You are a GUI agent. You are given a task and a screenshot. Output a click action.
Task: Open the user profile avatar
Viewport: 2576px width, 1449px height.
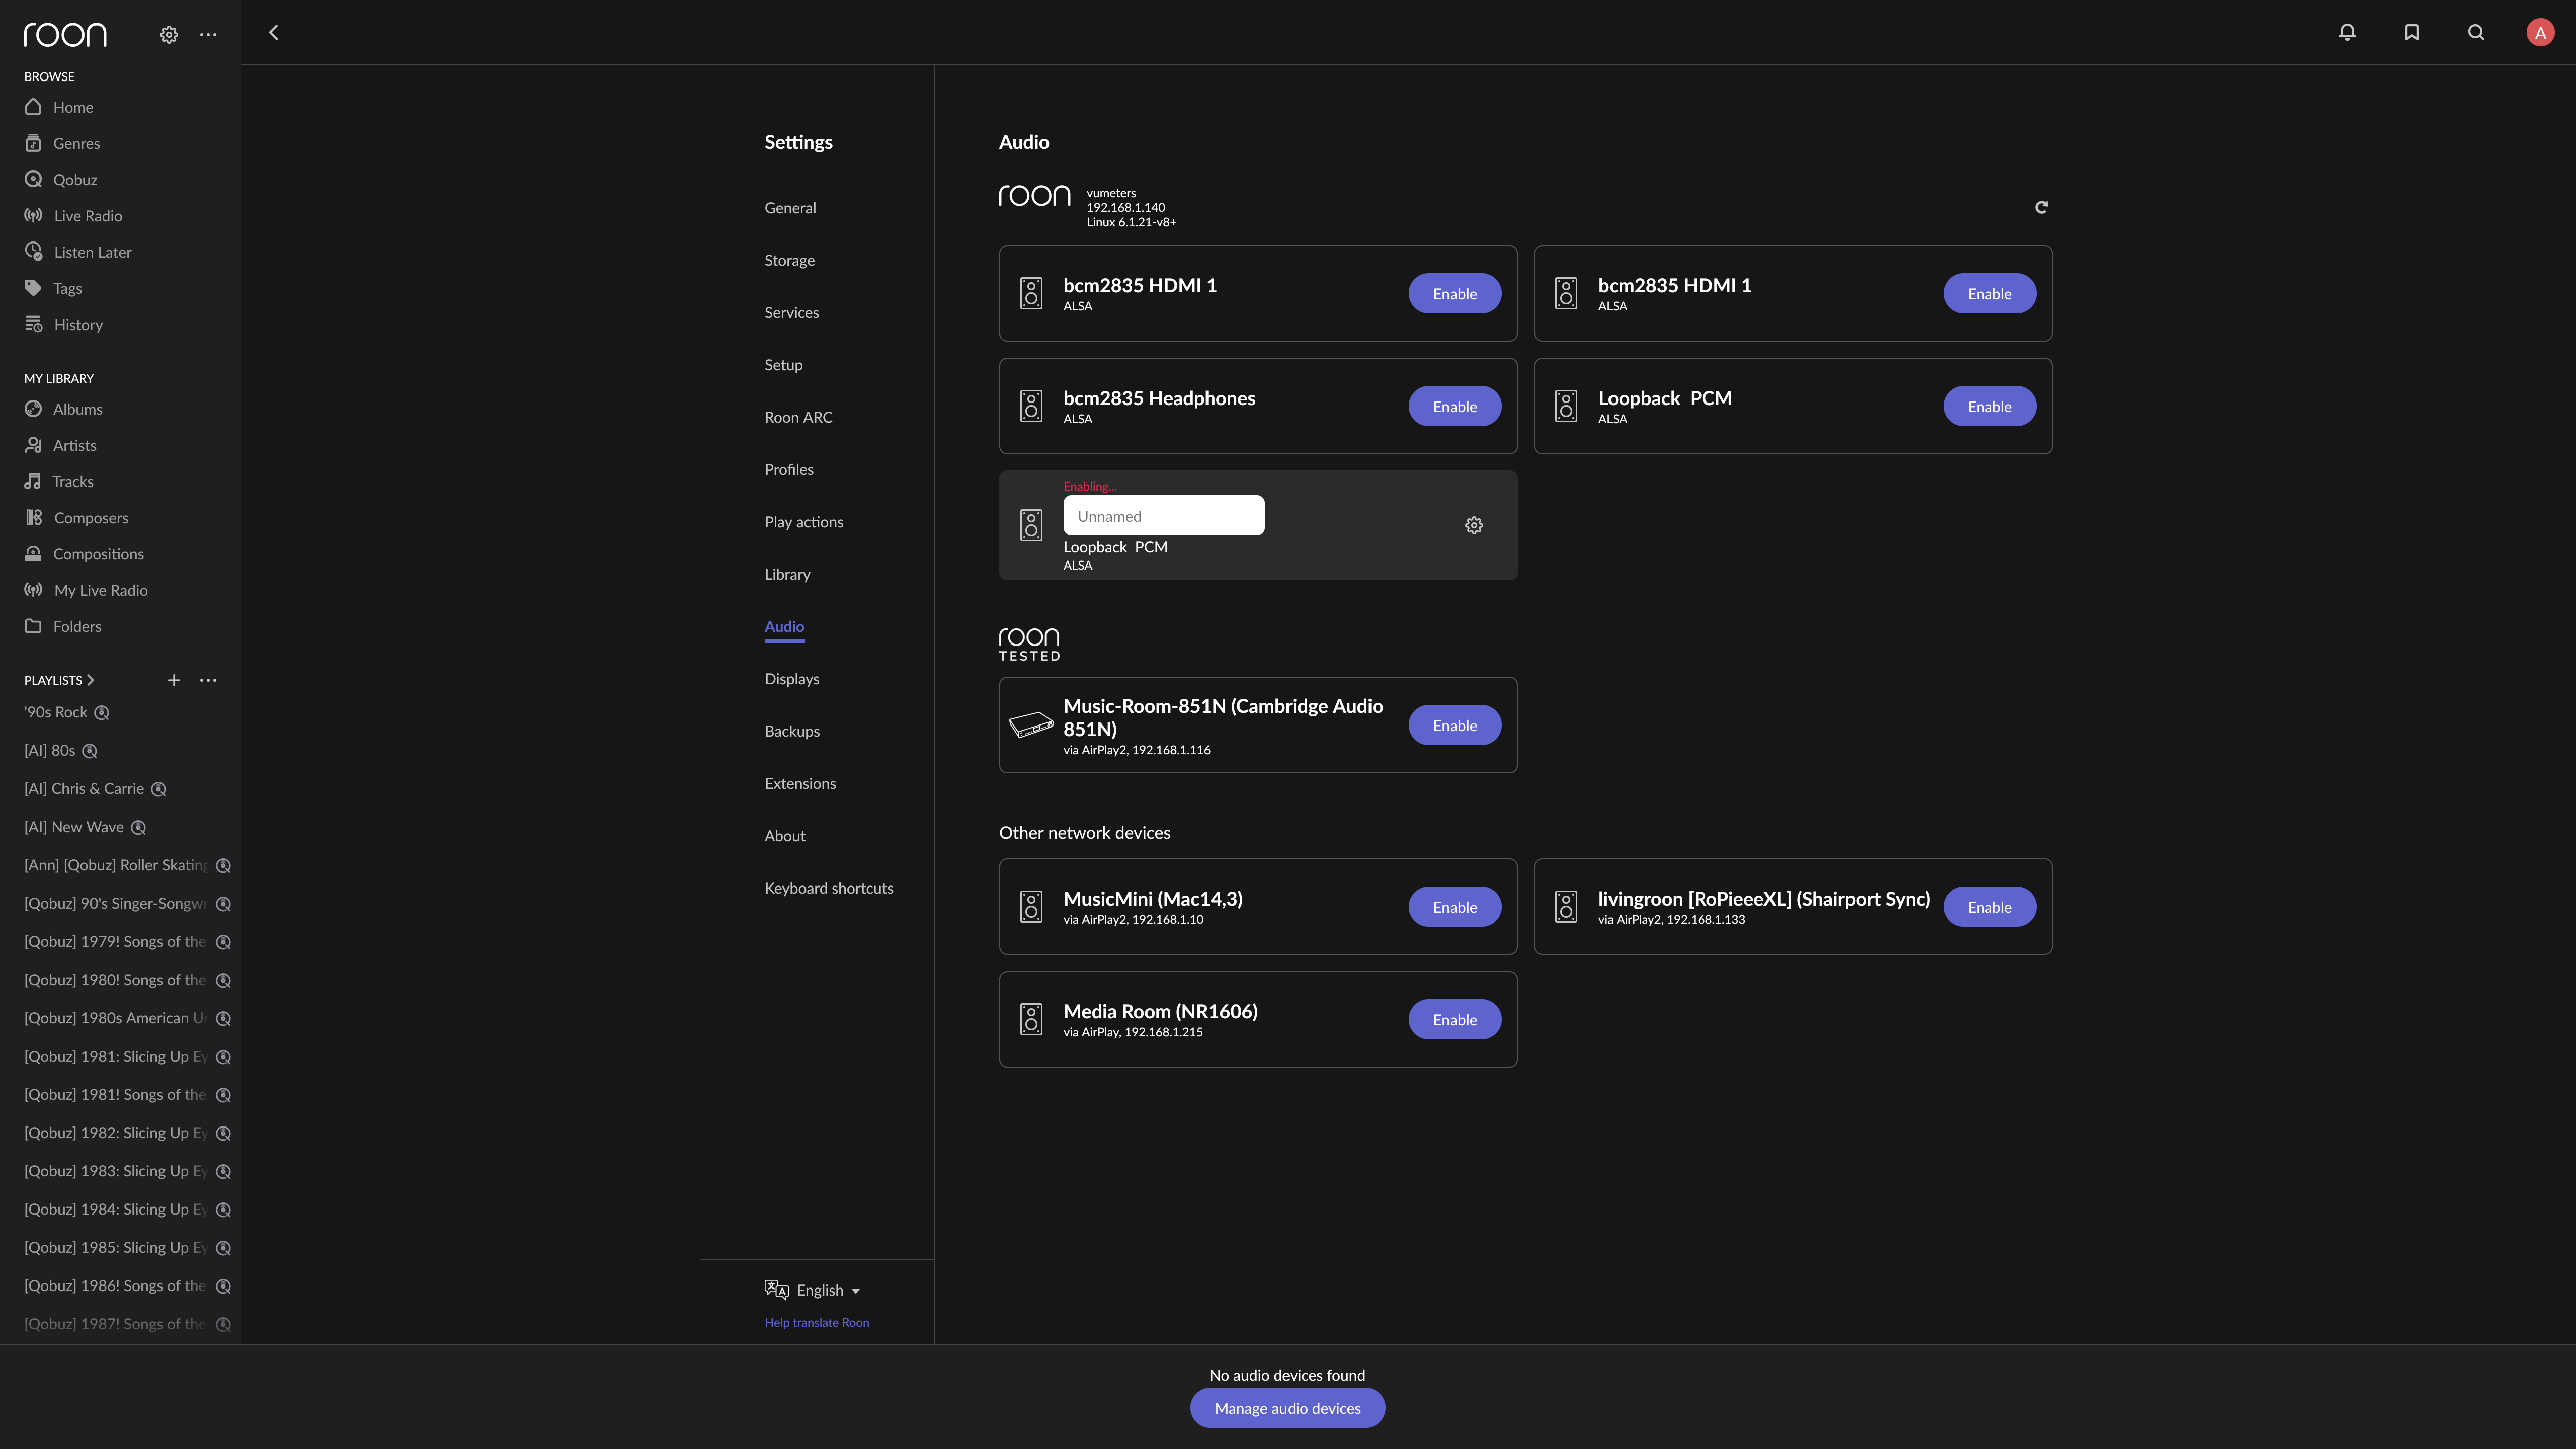(2540, 33)
